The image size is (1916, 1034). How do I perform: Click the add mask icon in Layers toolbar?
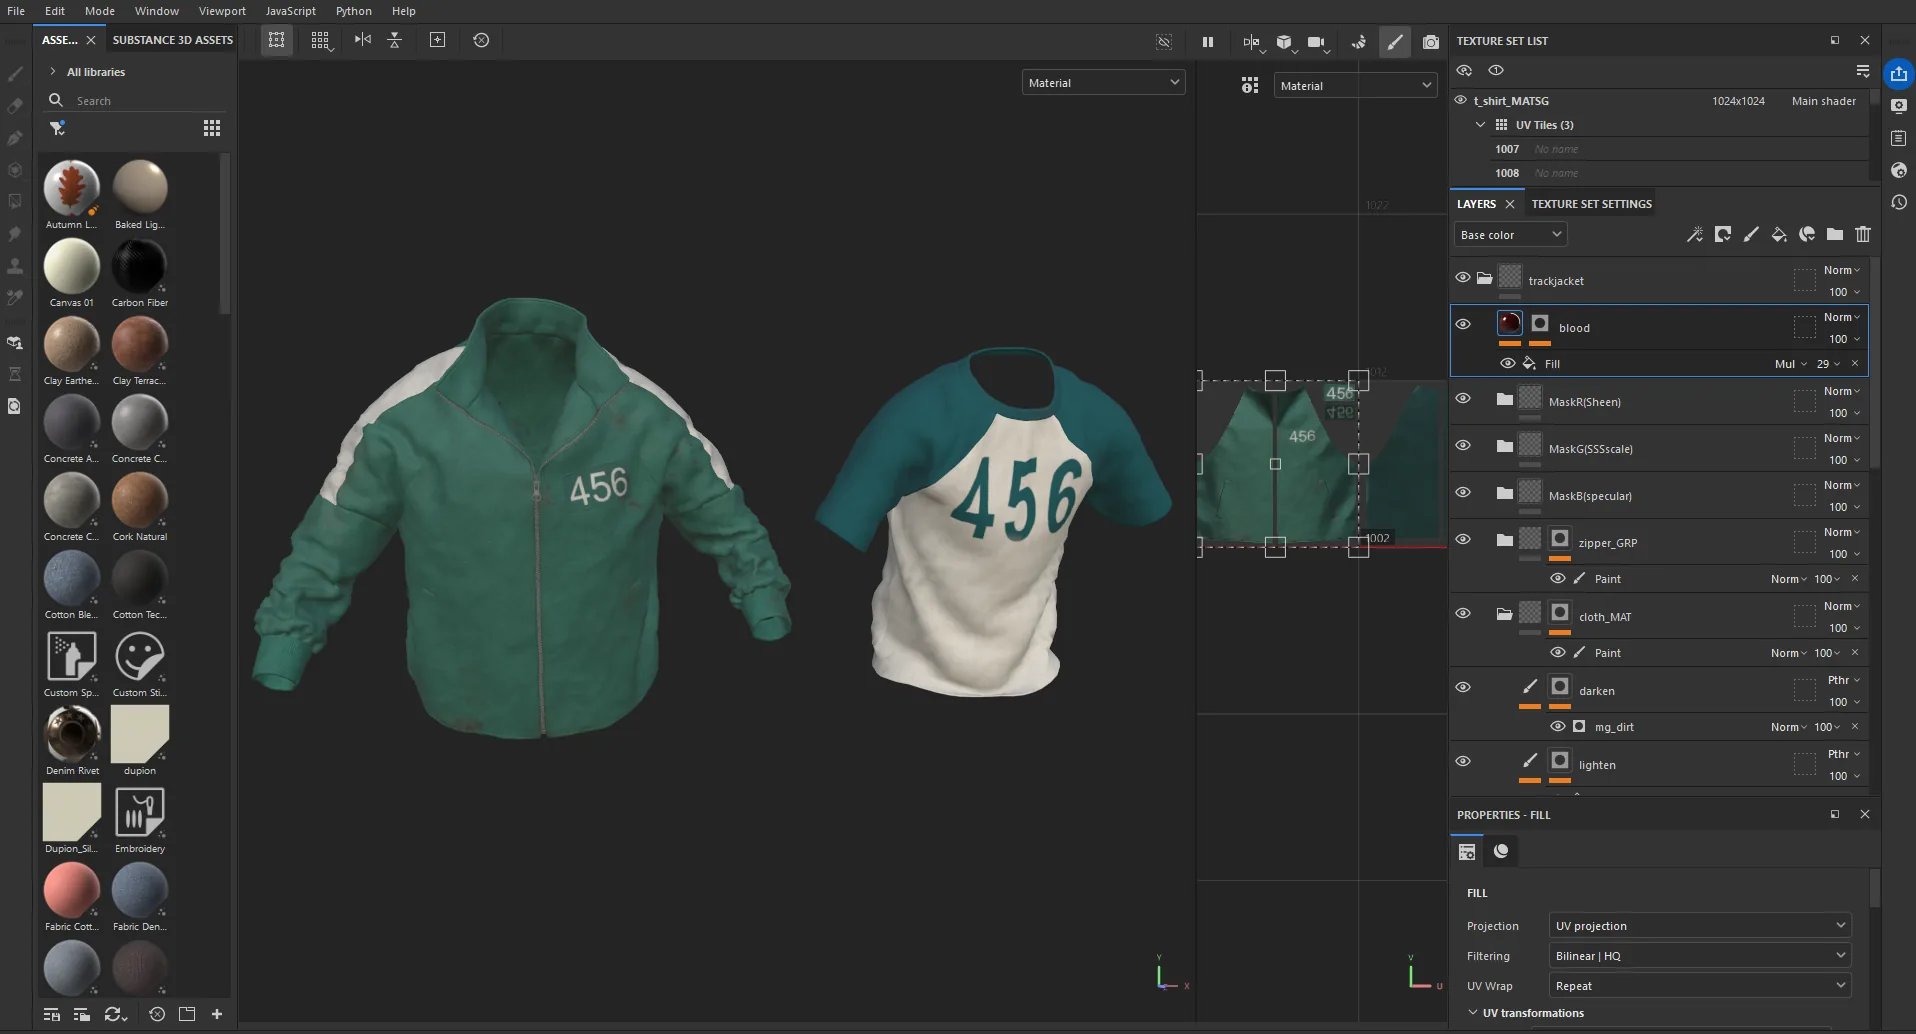pyautogui.click(x=1722, y=235)
